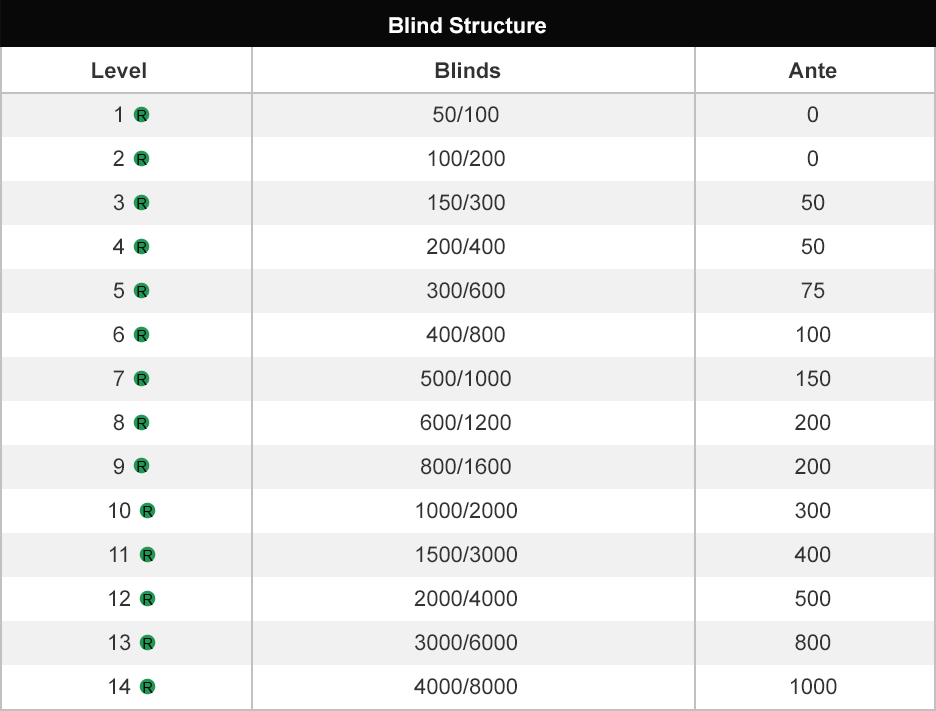Select the ante value 75

(812, 291)
